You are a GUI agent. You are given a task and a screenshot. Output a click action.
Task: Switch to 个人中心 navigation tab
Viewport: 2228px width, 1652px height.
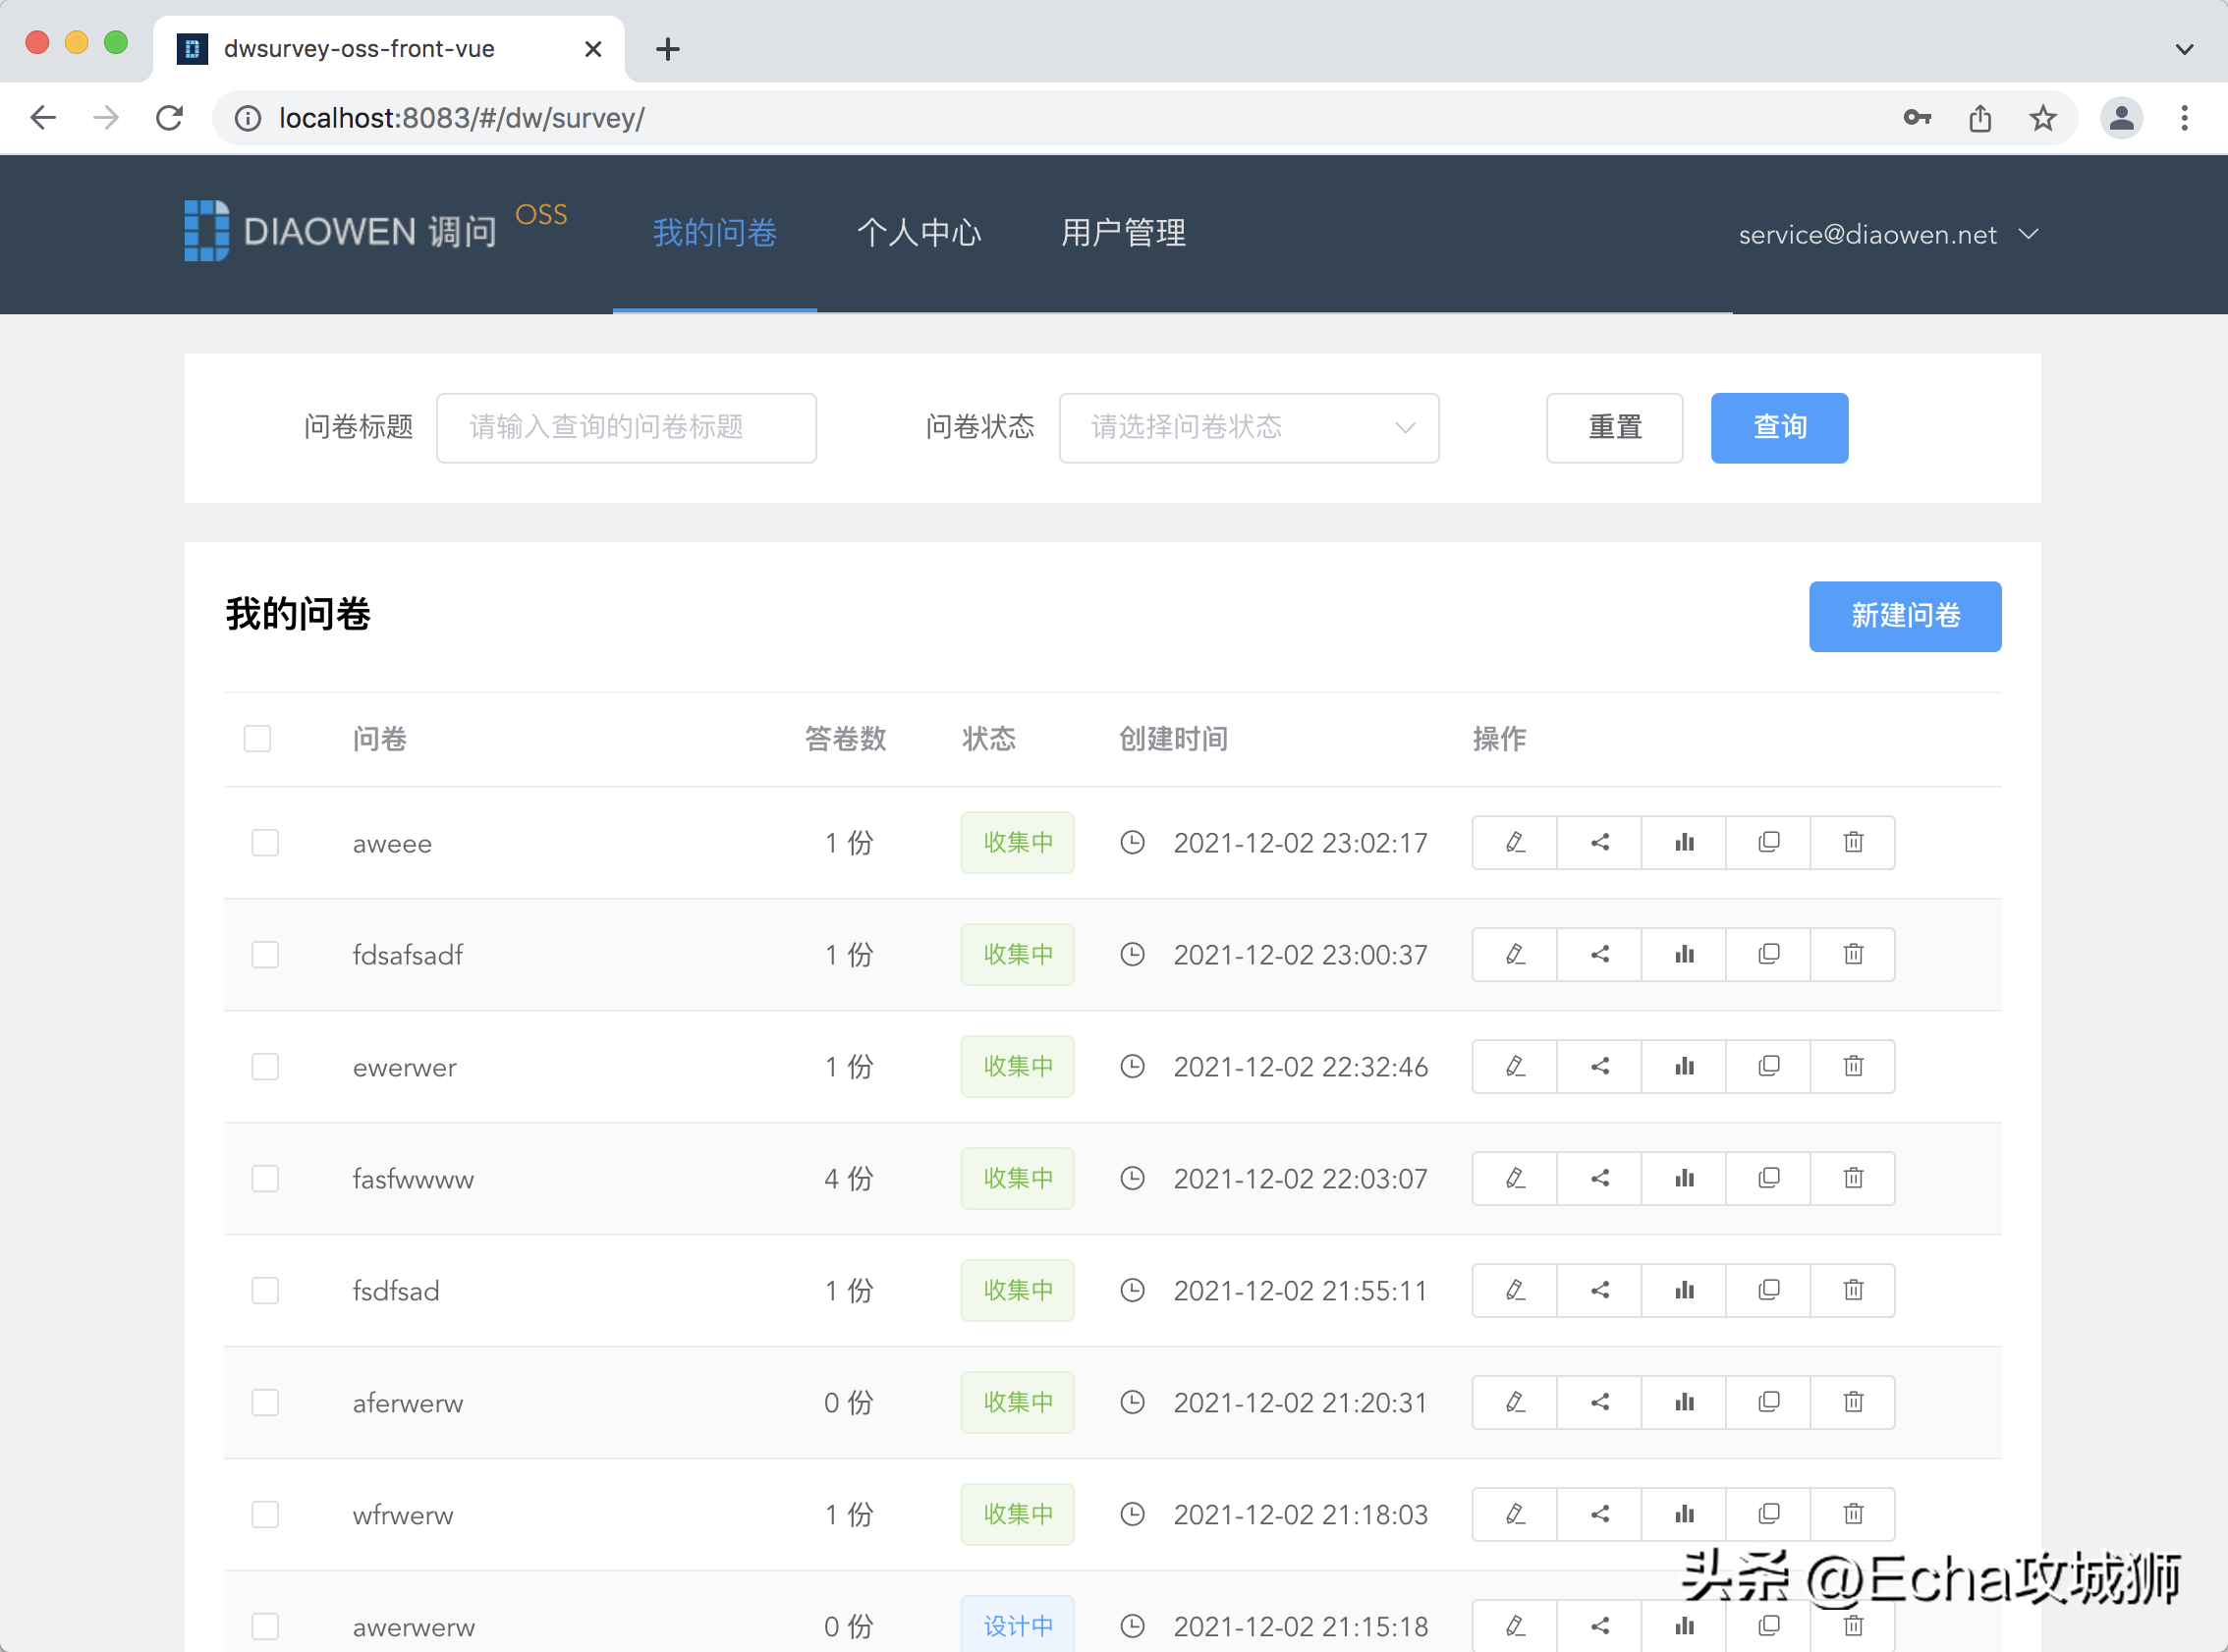[918, 232]
